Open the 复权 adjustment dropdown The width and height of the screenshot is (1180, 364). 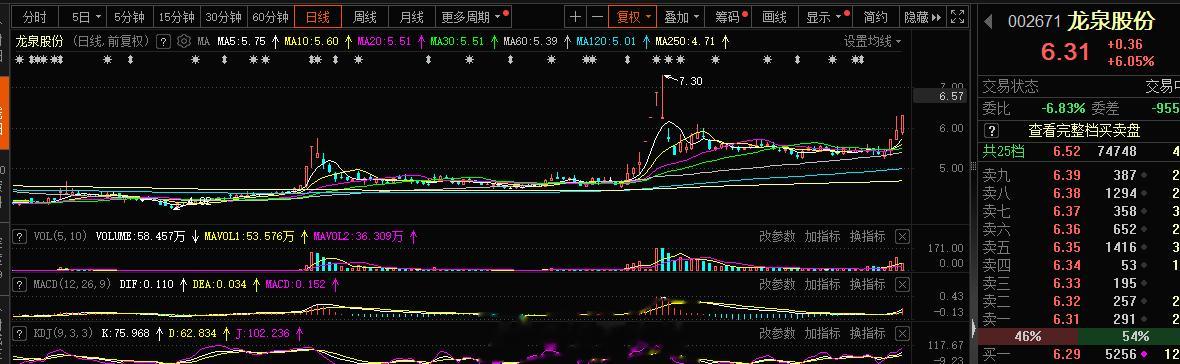[x=633, y=17]
